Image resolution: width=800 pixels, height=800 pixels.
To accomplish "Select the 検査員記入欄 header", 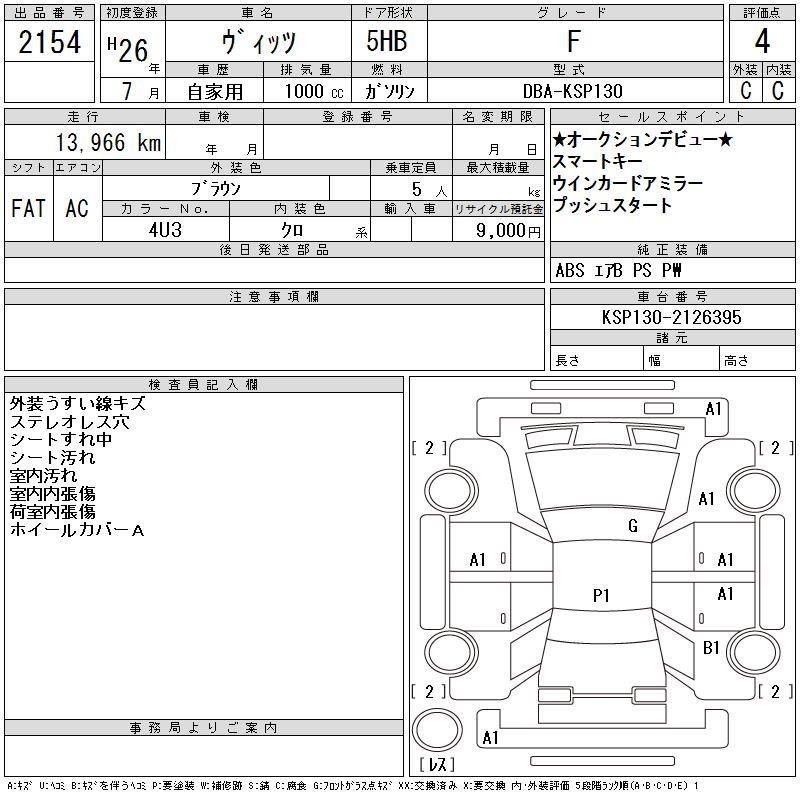I will tap(204, 385).
